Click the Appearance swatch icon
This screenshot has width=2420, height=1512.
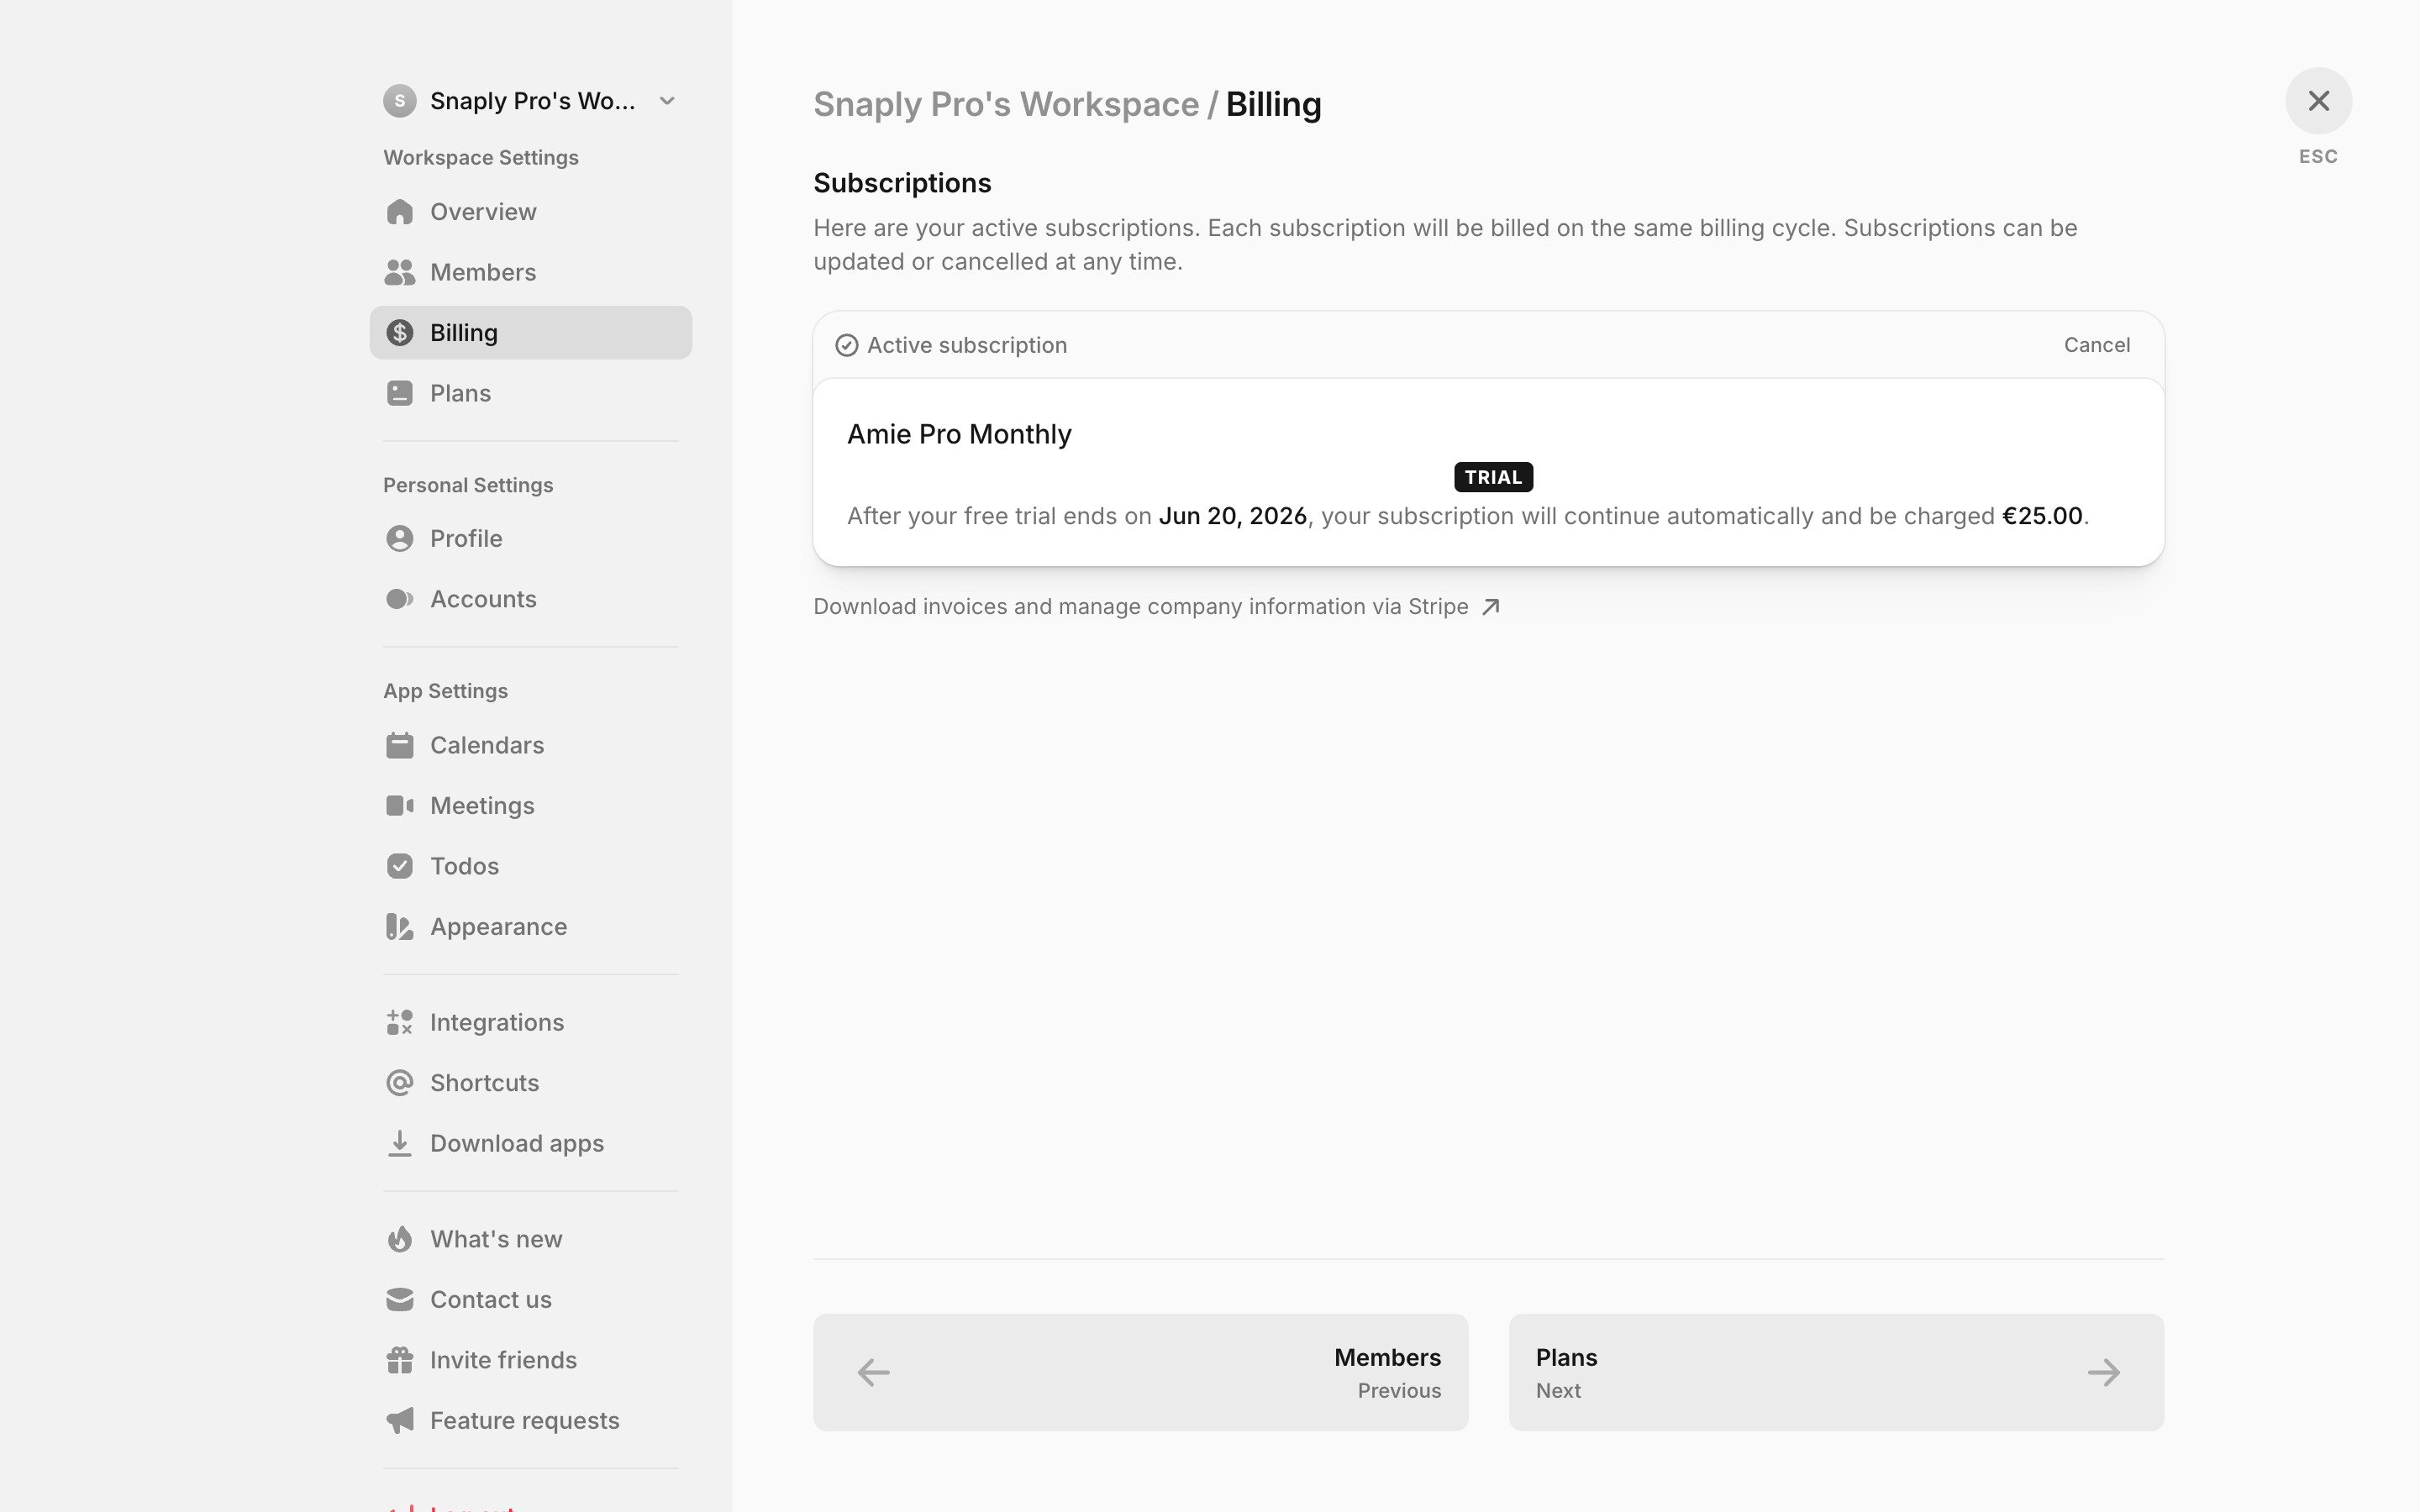[400, 927]
